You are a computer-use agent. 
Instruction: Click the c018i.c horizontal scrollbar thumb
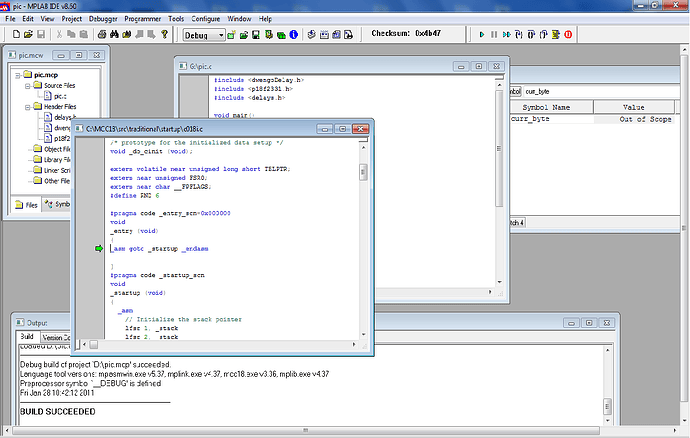pyautogui.click(x=94, y=345)
